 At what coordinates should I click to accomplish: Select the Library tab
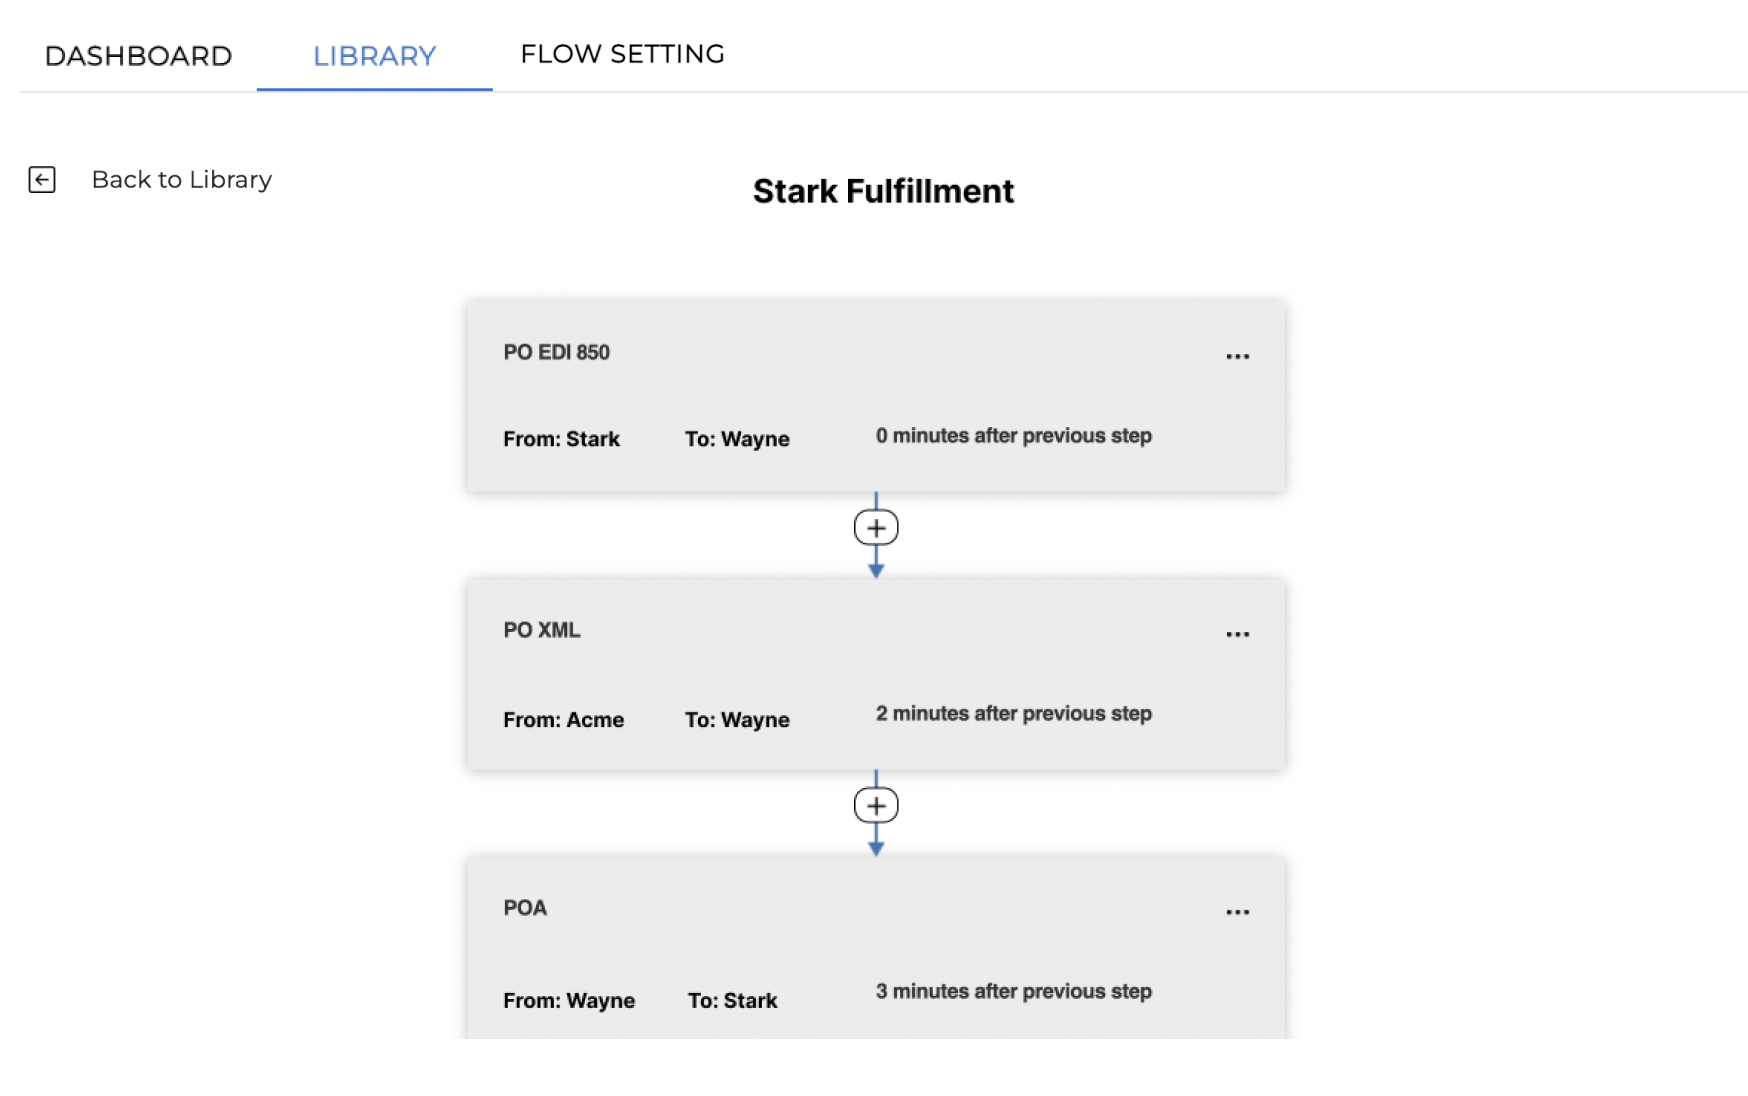(x=374, y=55)
